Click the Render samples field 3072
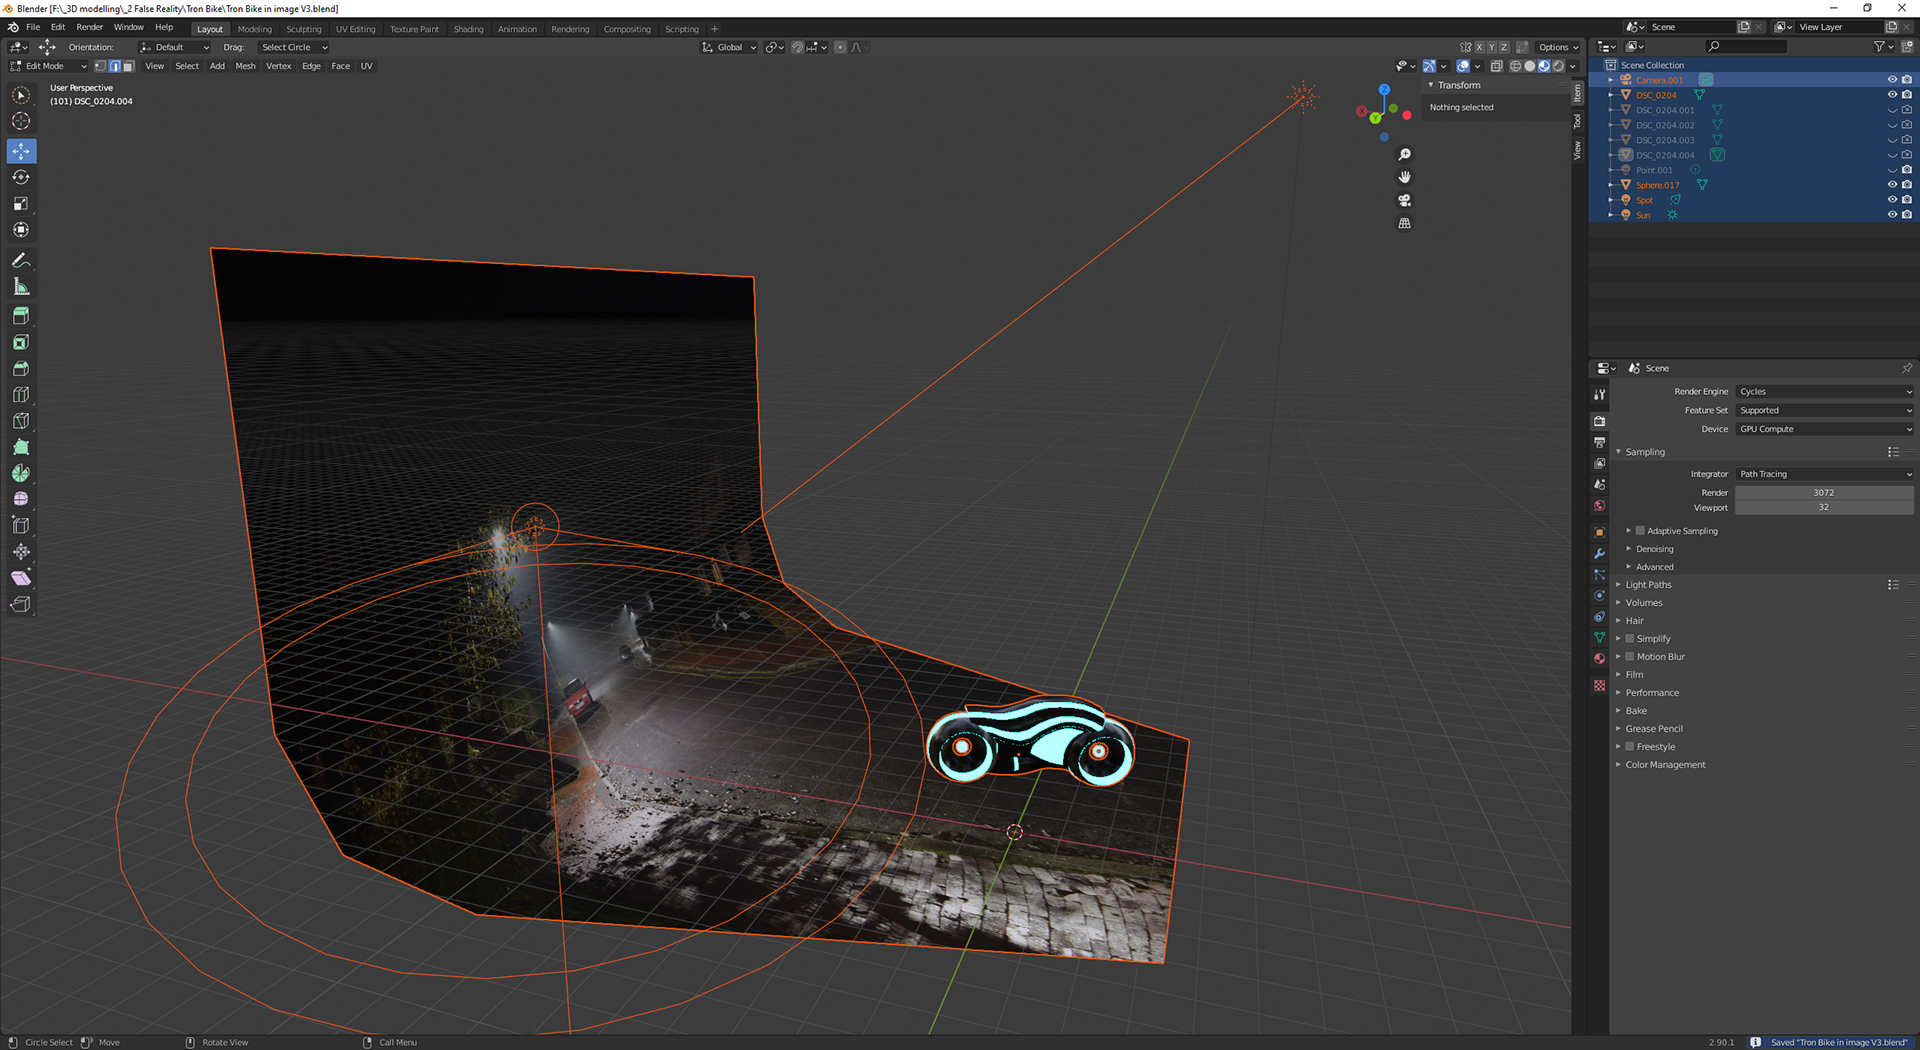 click(x=1824, y=493)
